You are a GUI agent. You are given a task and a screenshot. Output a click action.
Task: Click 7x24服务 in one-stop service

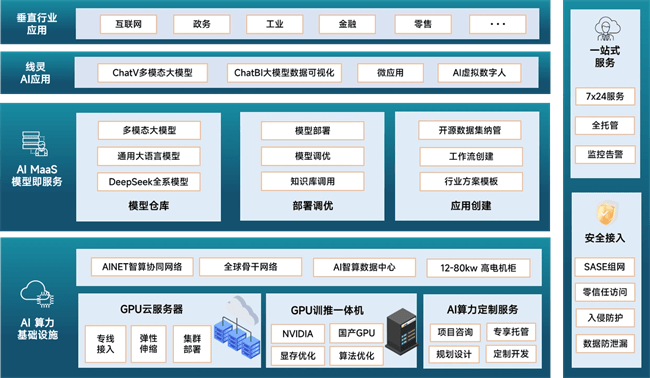click(605, 97)
